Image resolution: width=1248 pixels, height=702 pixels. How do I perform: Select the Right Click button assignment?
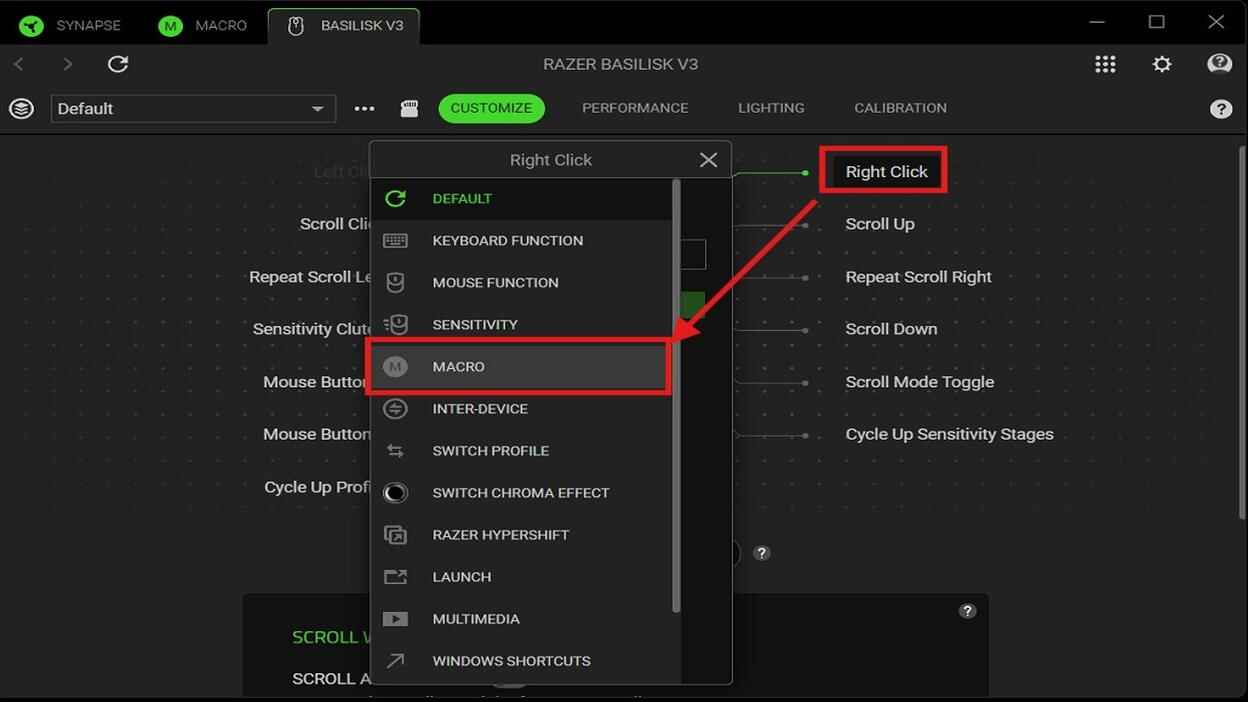887,172
